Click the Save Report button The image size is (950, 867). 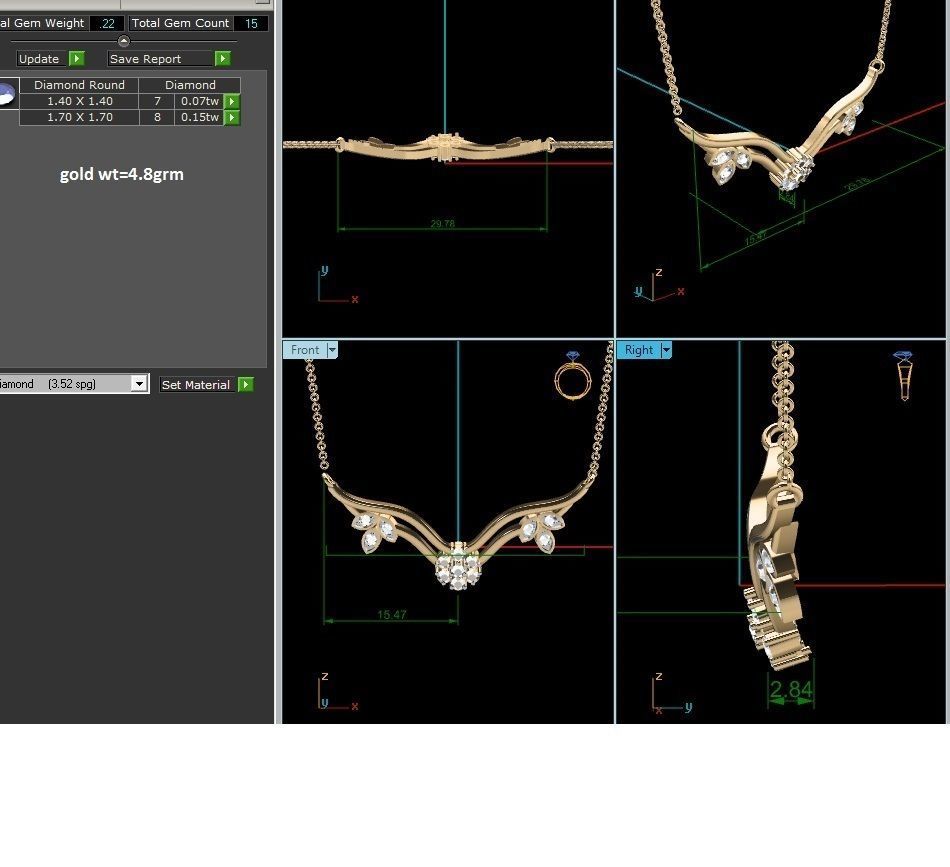(x=161, y=59)
